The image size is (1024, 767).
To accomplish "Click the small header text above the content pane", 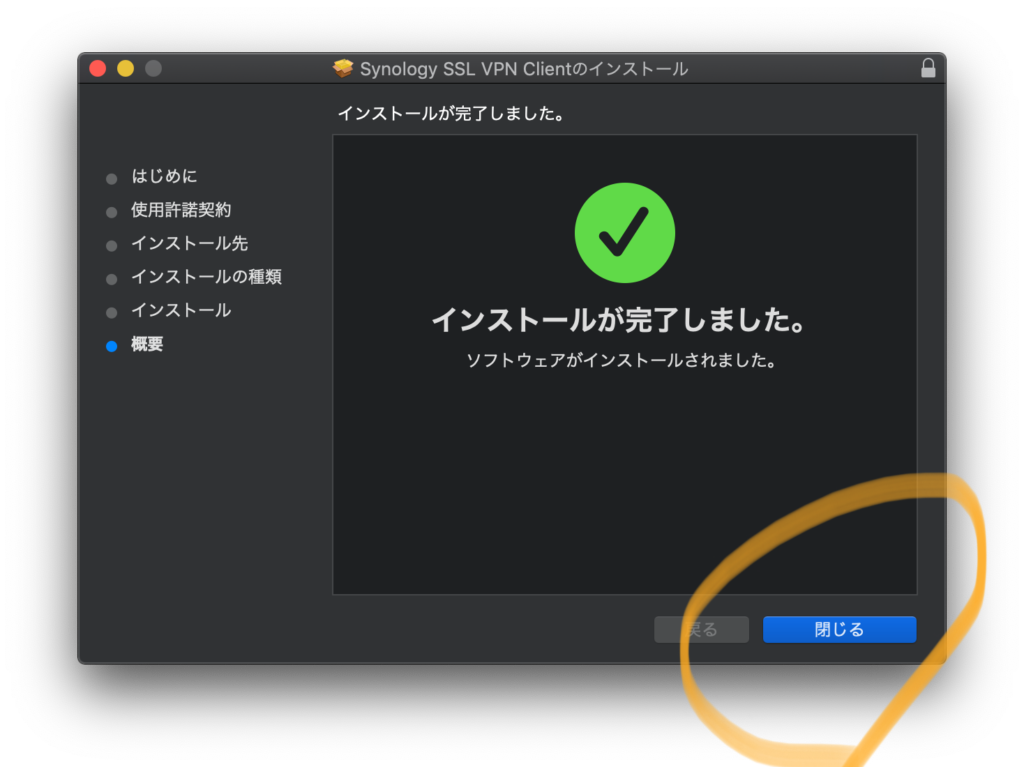I will point(451,114).
